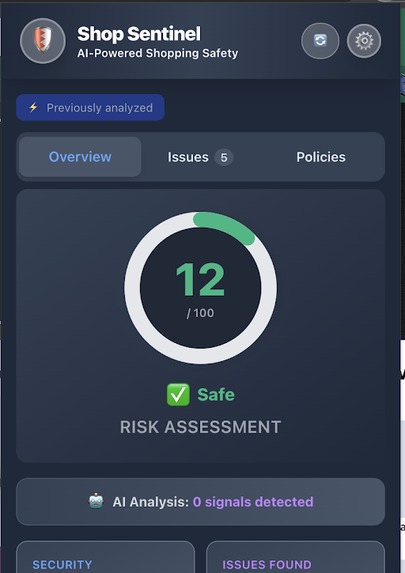Click the Safe status label

coord(216,395)
